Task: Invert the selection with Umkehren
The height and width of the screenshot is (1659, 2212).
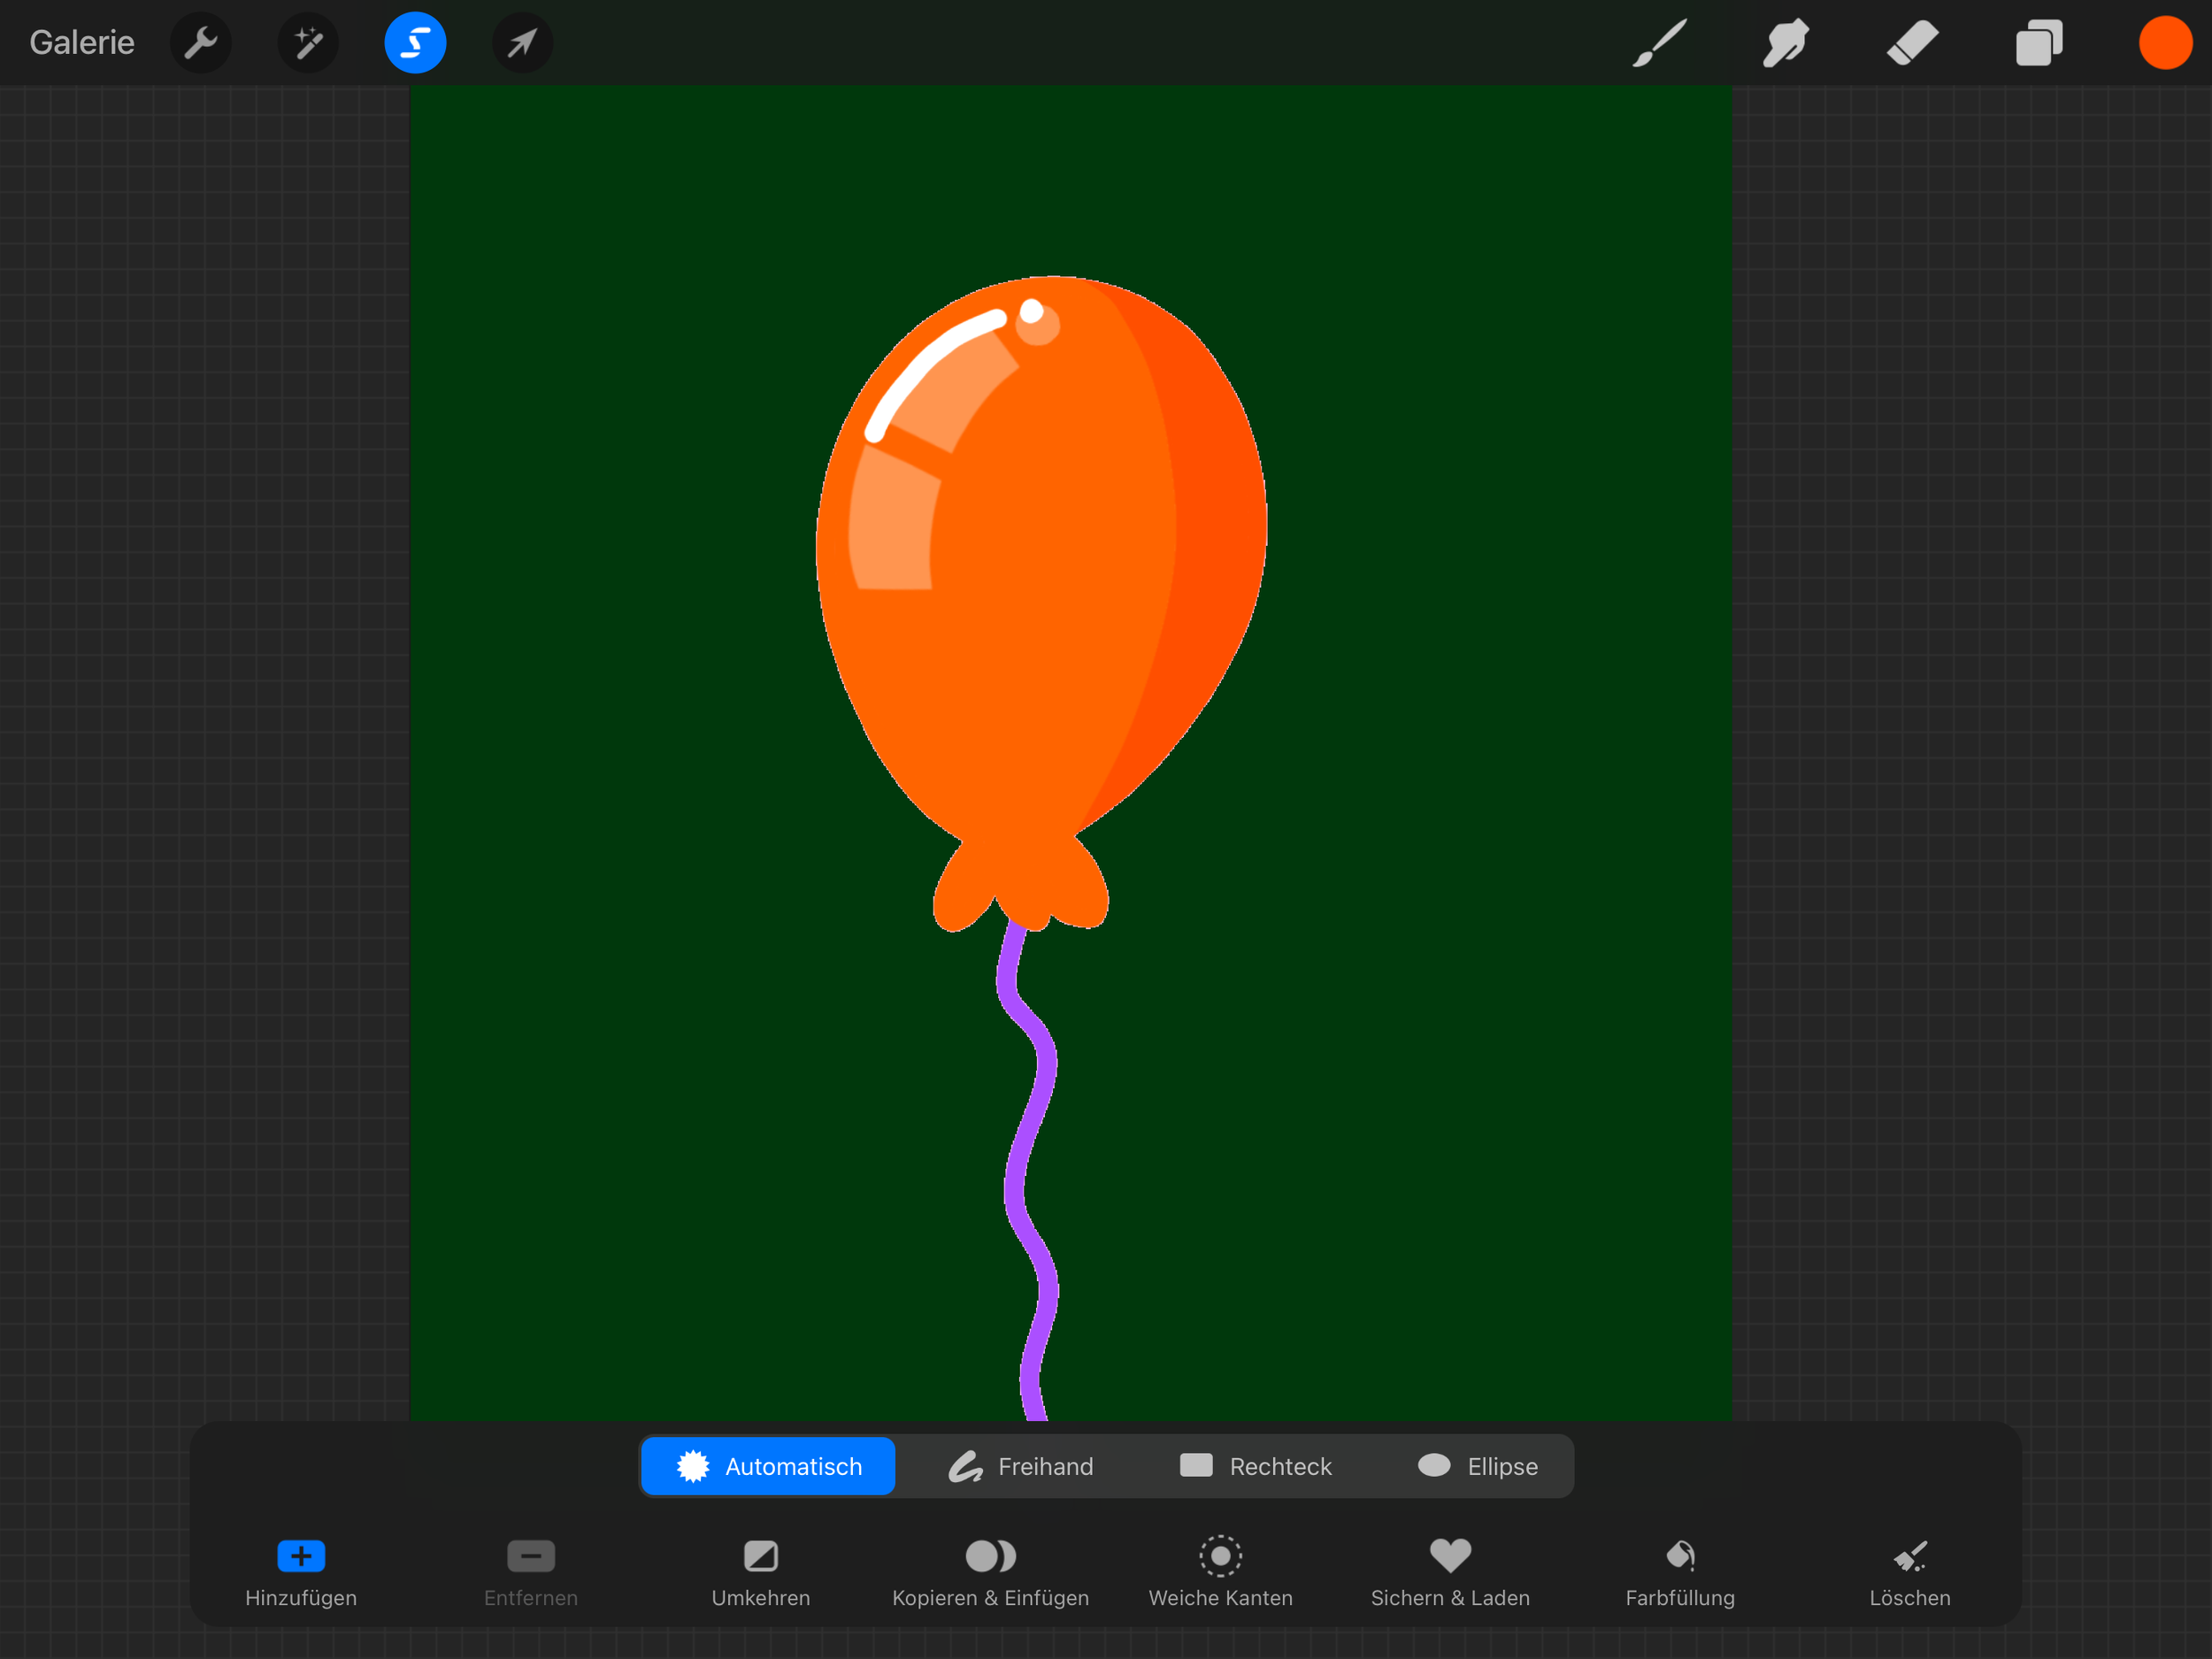Action: 761,1572
